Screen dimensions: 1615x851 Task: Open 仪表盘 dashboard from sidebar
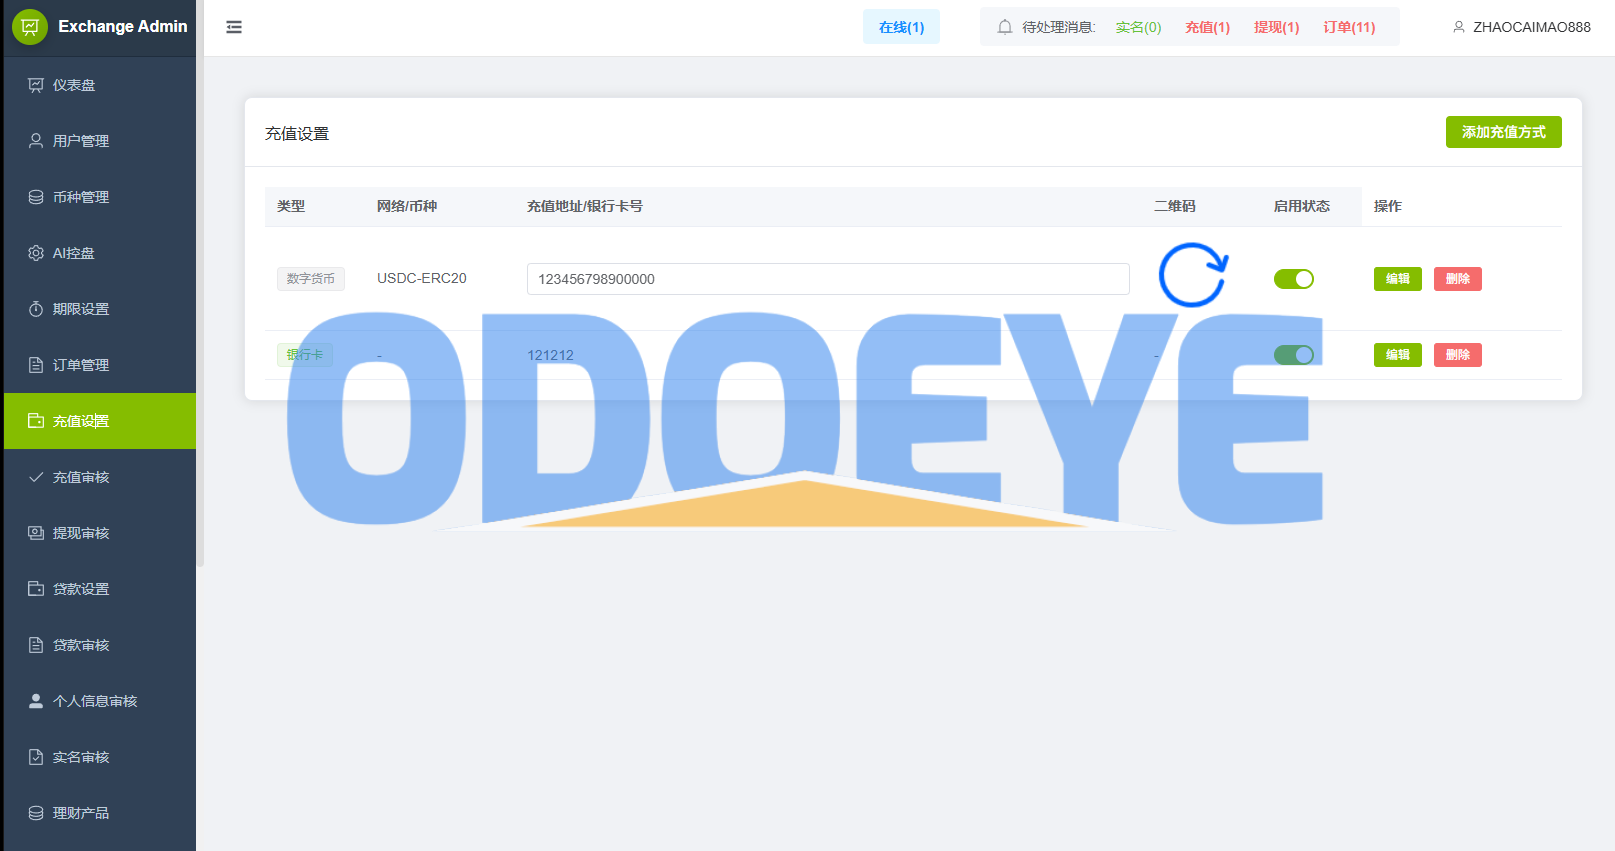point(74,85)
